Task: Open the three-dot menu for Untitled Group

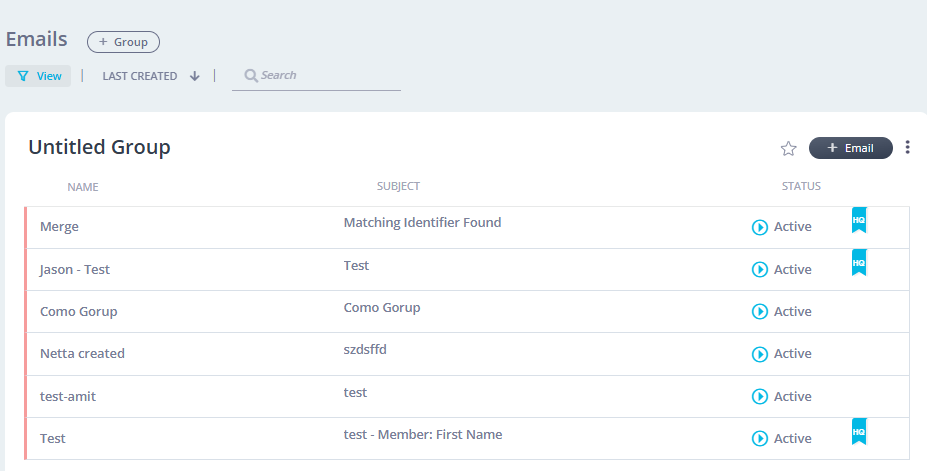Action: 907,148
